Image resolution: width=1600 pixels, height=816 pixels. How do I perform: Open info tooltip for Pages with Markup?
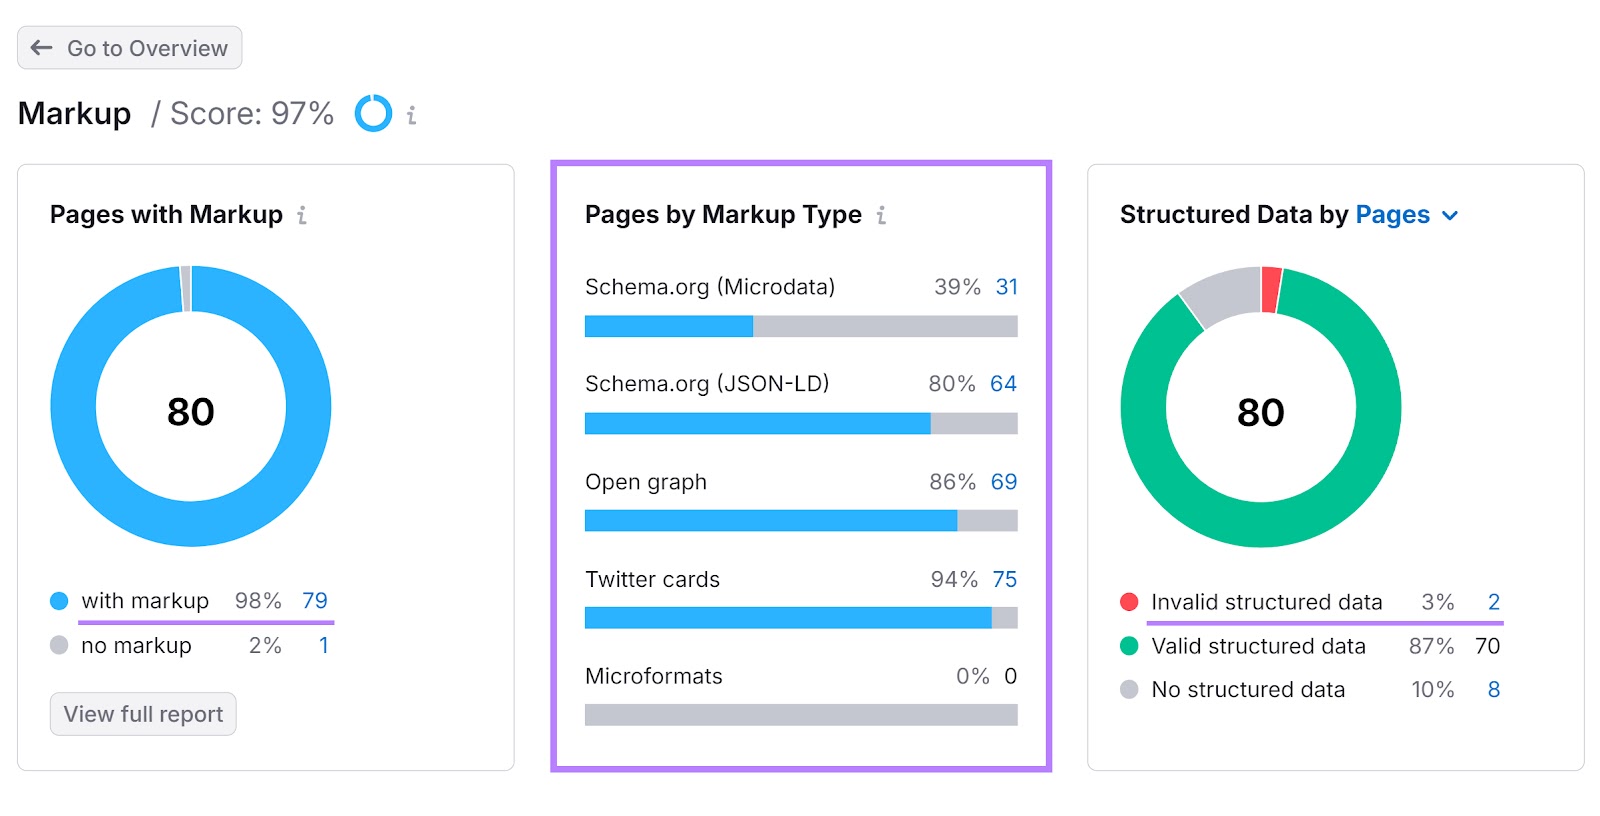[x=301, y=215]
